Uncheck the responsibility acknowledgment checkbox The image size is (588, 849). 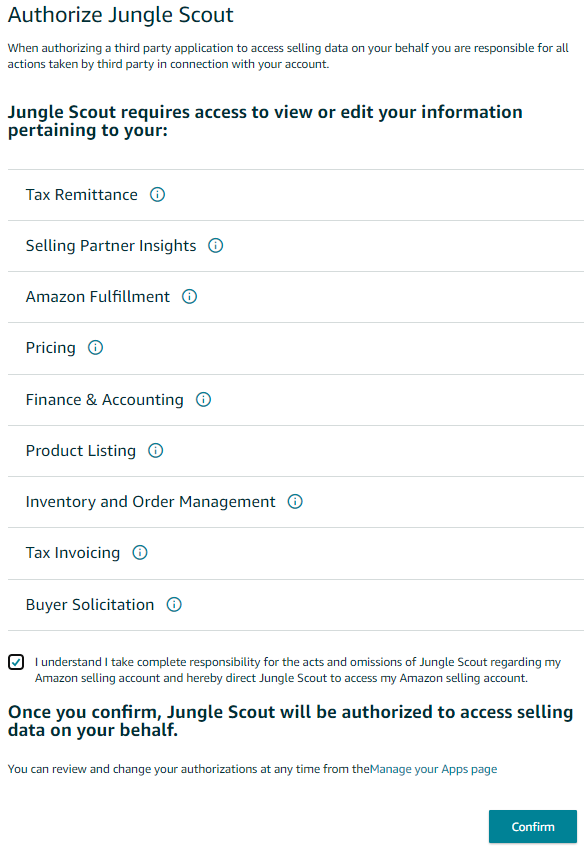16,662
